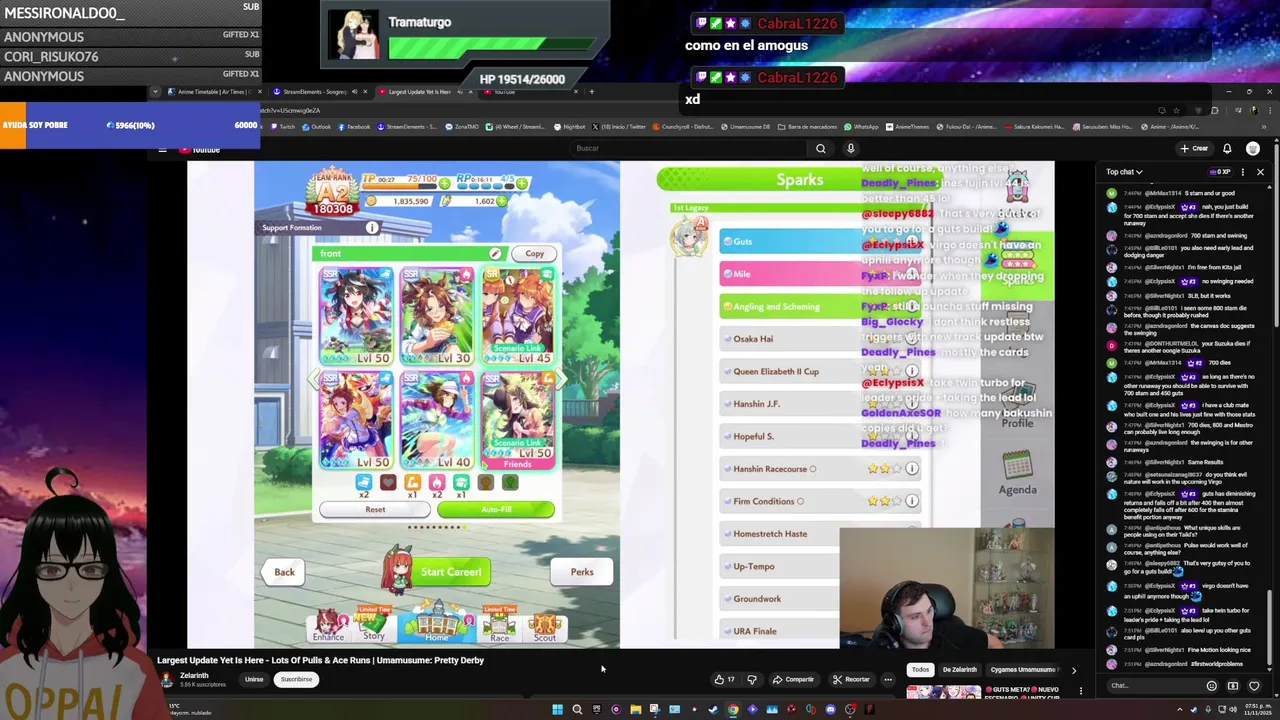Open Agenda calendar icon
This screenshot has height=720, width=1280.
1017,471
